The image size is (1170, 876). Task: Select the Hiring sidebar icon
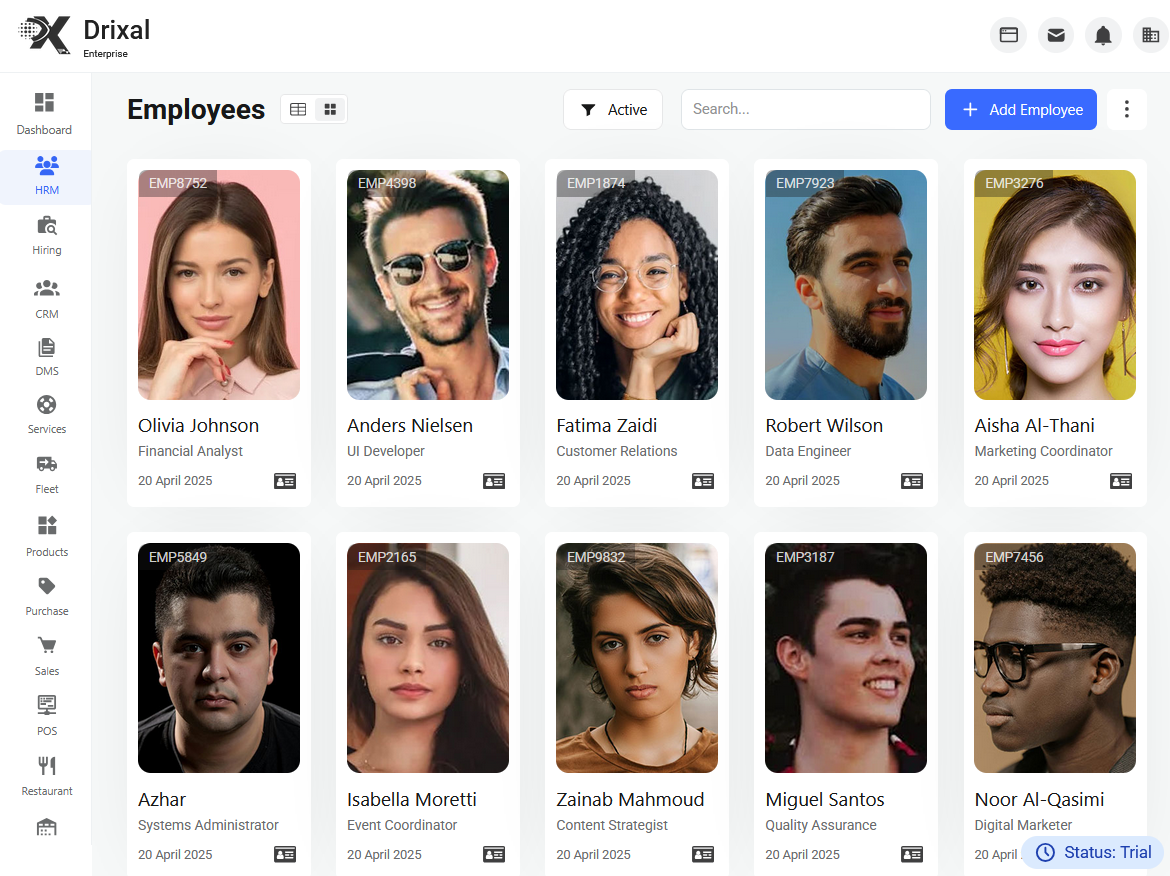[x=46, y=235]
